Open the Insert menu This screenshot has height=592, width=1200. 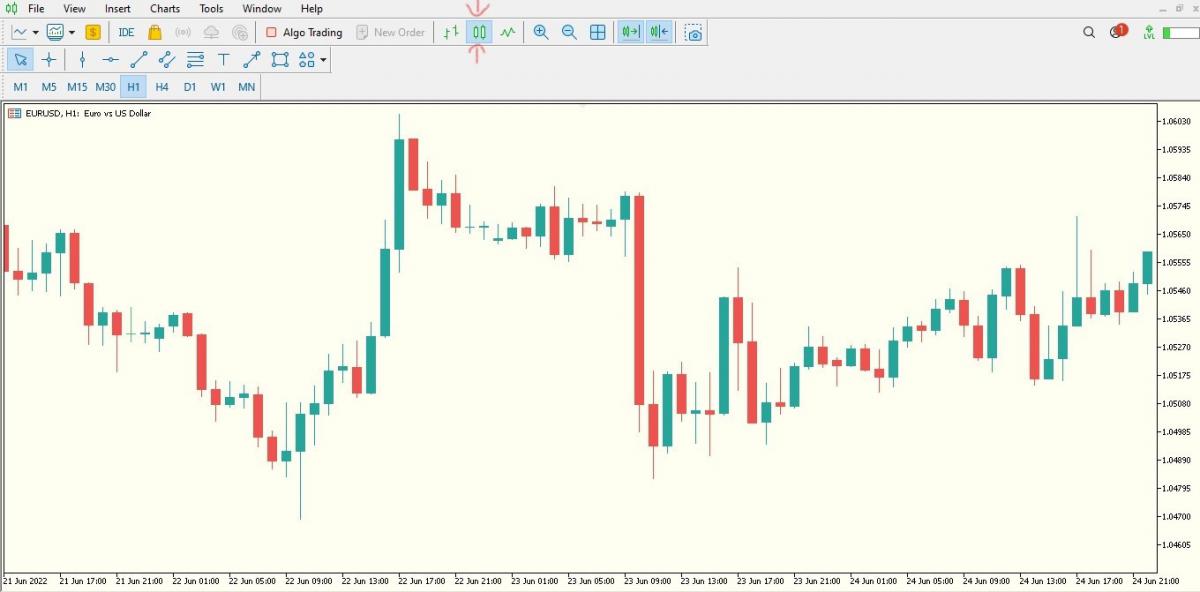coord(118,9)
